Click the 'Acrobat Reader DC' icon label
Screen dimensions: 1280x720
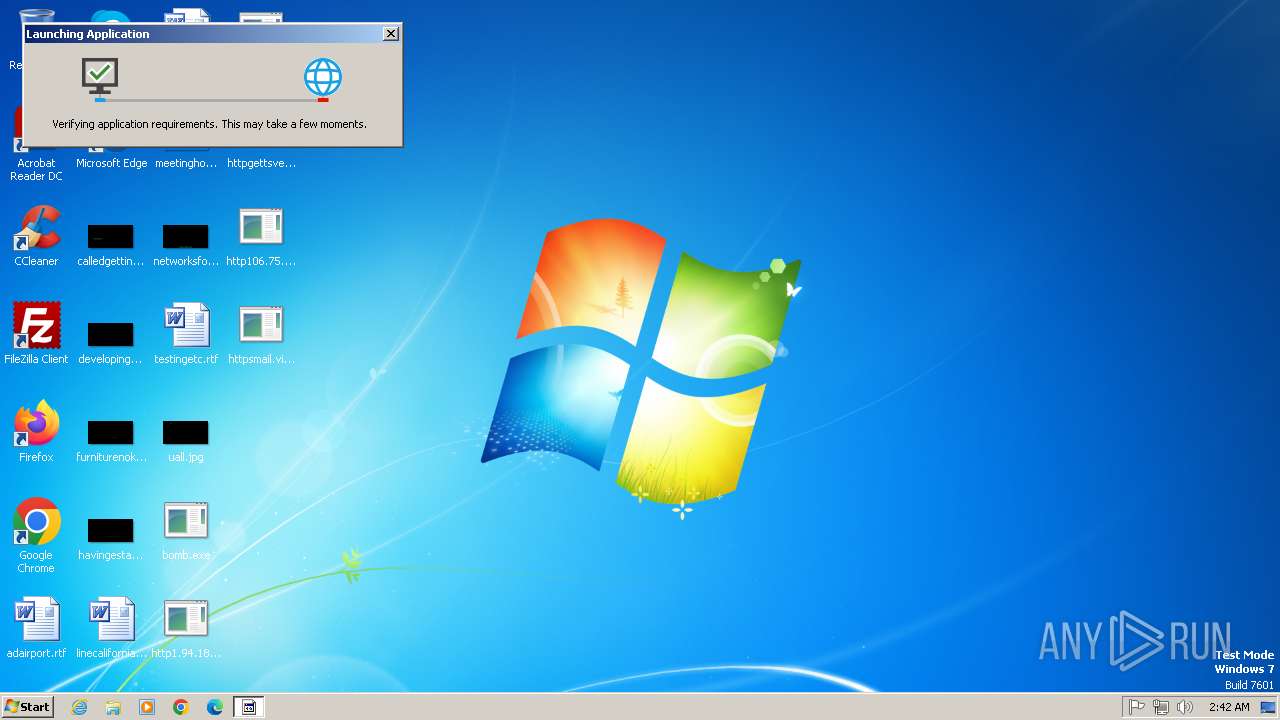(36, 169)
